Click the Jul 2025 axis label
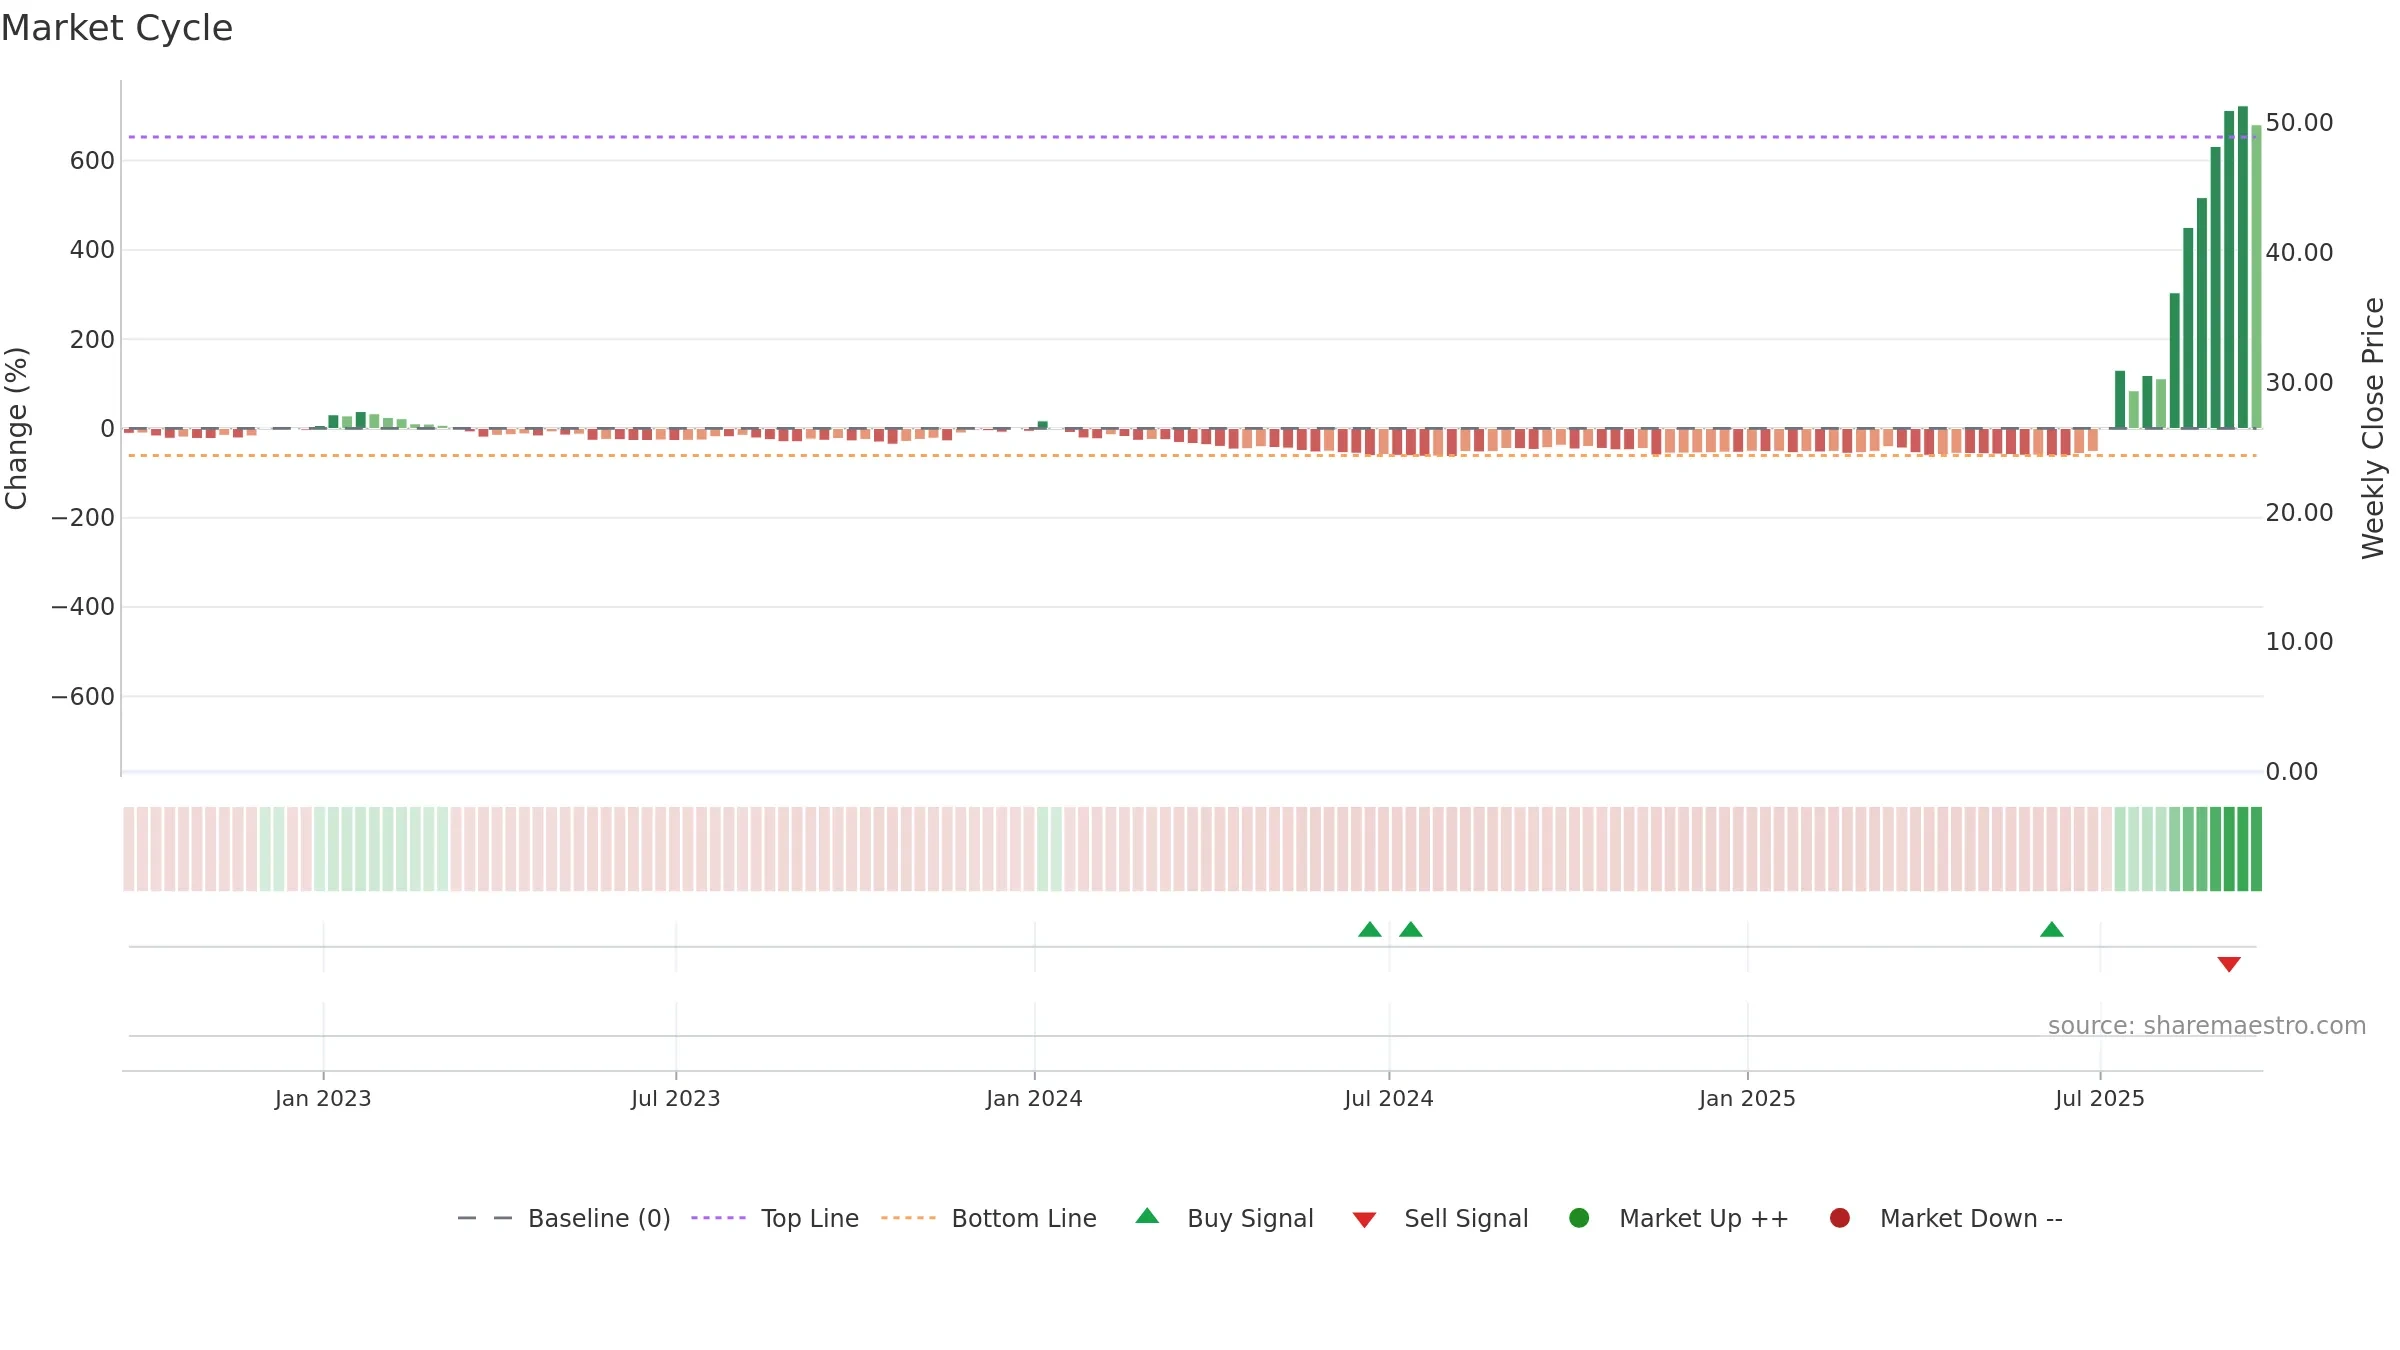 coord(2100,1099)
